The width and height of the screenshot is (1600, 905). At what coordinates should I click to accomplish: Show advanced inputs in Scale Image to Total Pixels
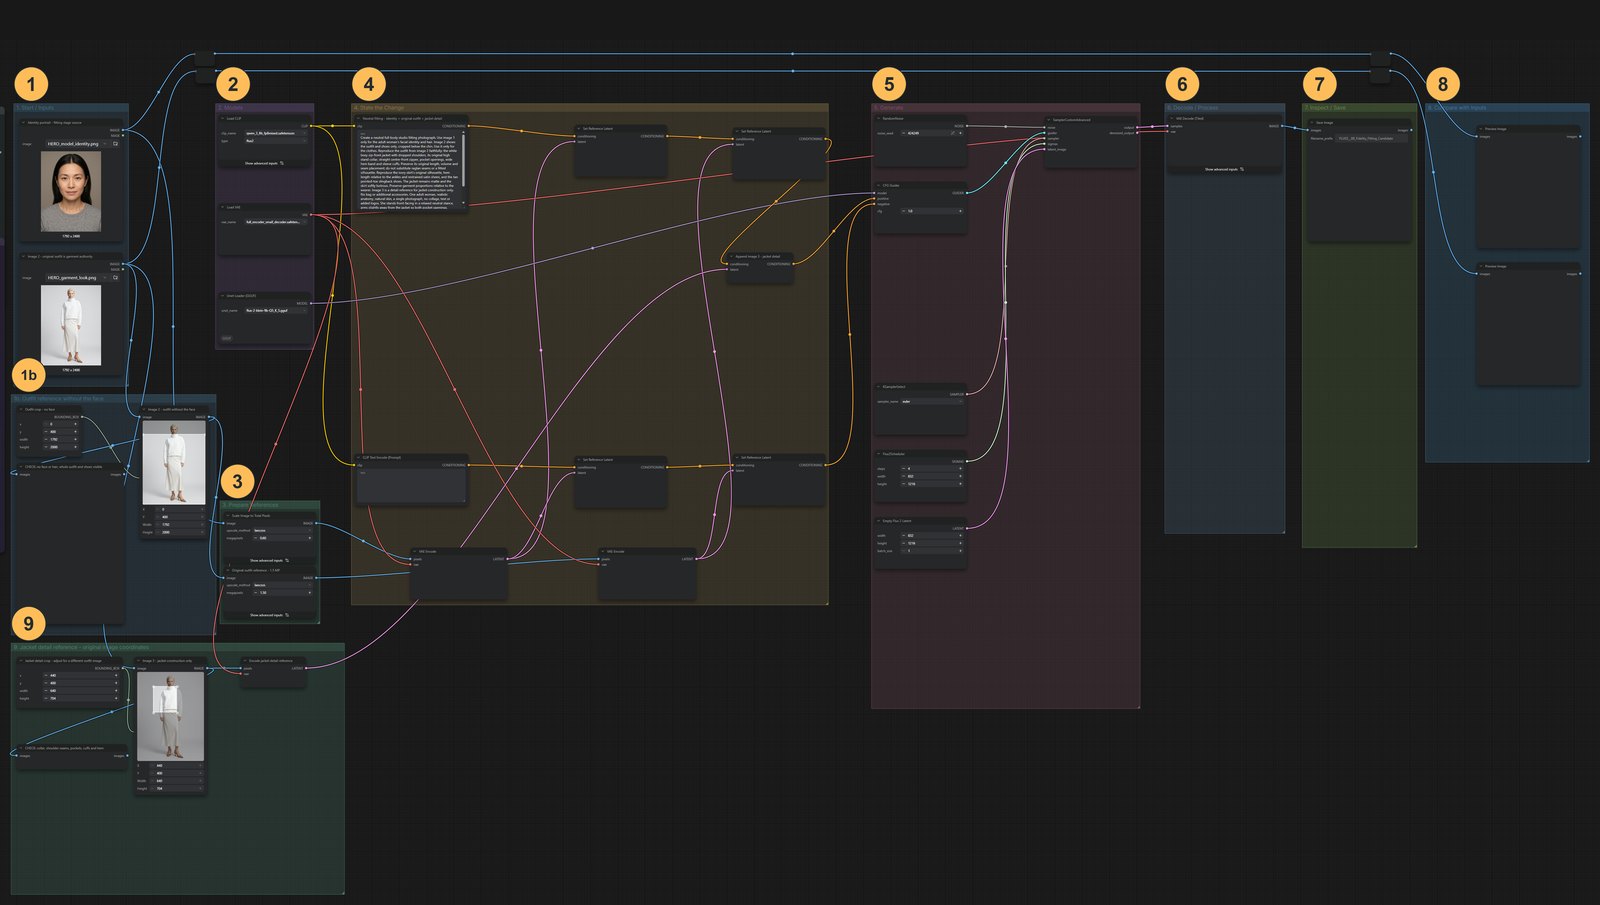click(x=268, y=560)
